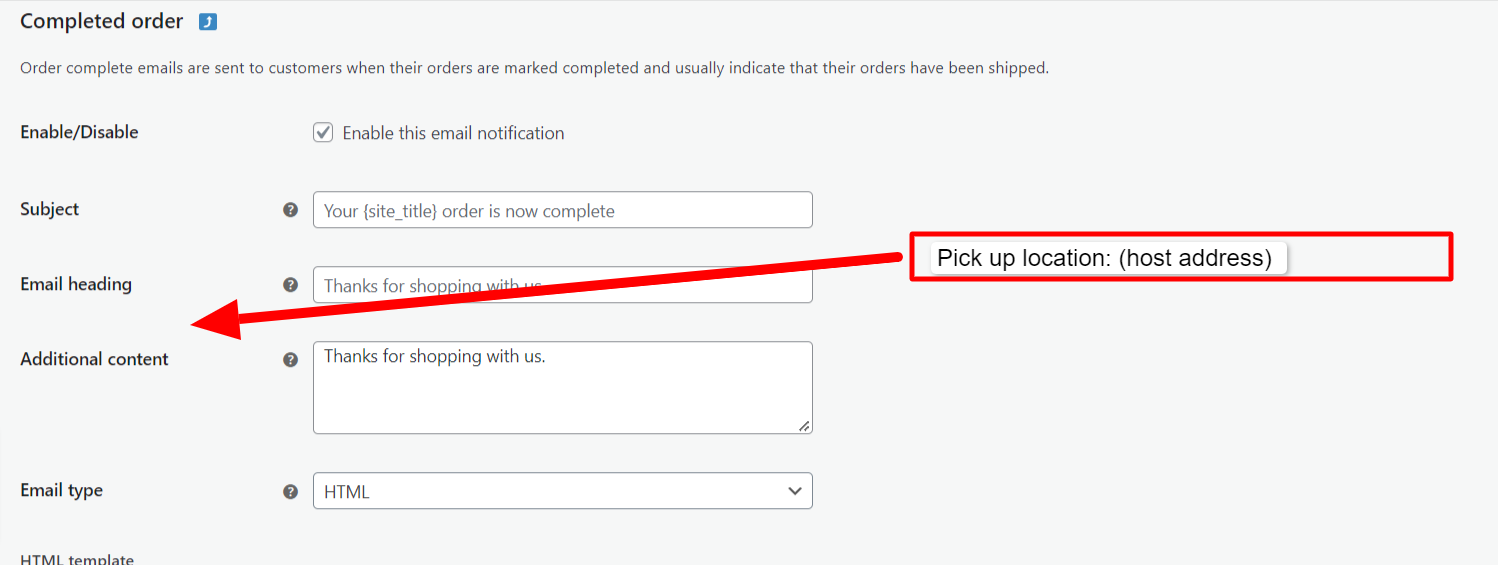Click the back arrow icon beside Completed order

tap(208, 22)
